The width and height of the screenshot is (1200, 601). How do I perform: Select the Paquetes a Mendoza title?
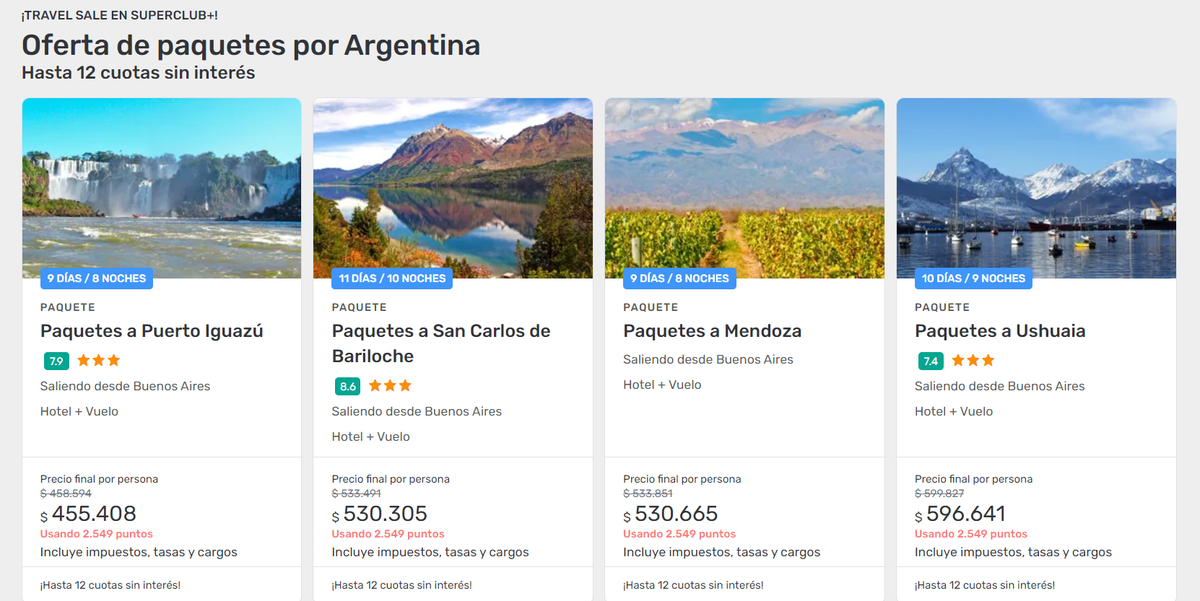712,331
